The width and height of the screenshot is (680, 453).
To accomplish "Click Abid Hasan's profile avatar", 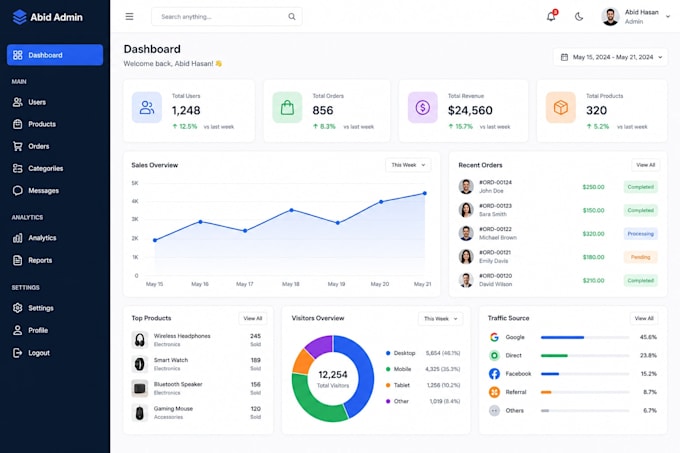I will [x=610, y=16].
